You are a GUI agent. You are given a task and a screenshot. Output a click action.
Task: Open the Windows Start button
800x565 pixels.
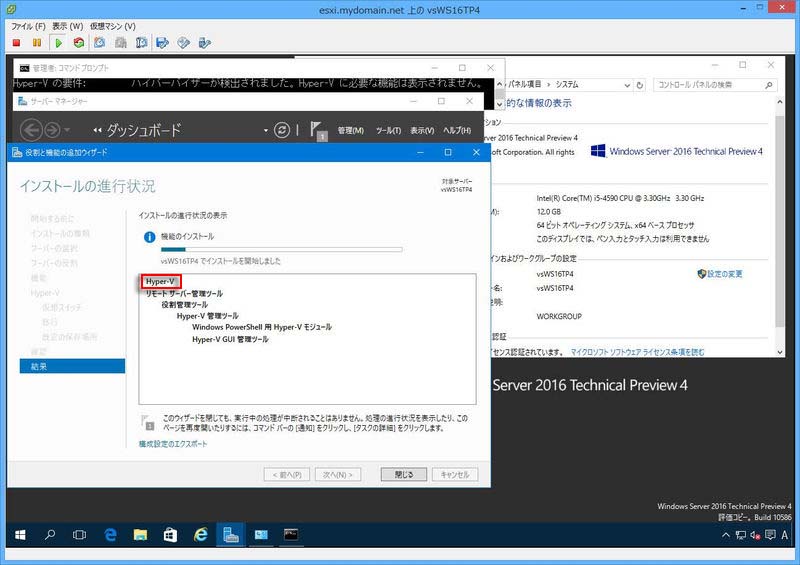click(x=20, y=535)
